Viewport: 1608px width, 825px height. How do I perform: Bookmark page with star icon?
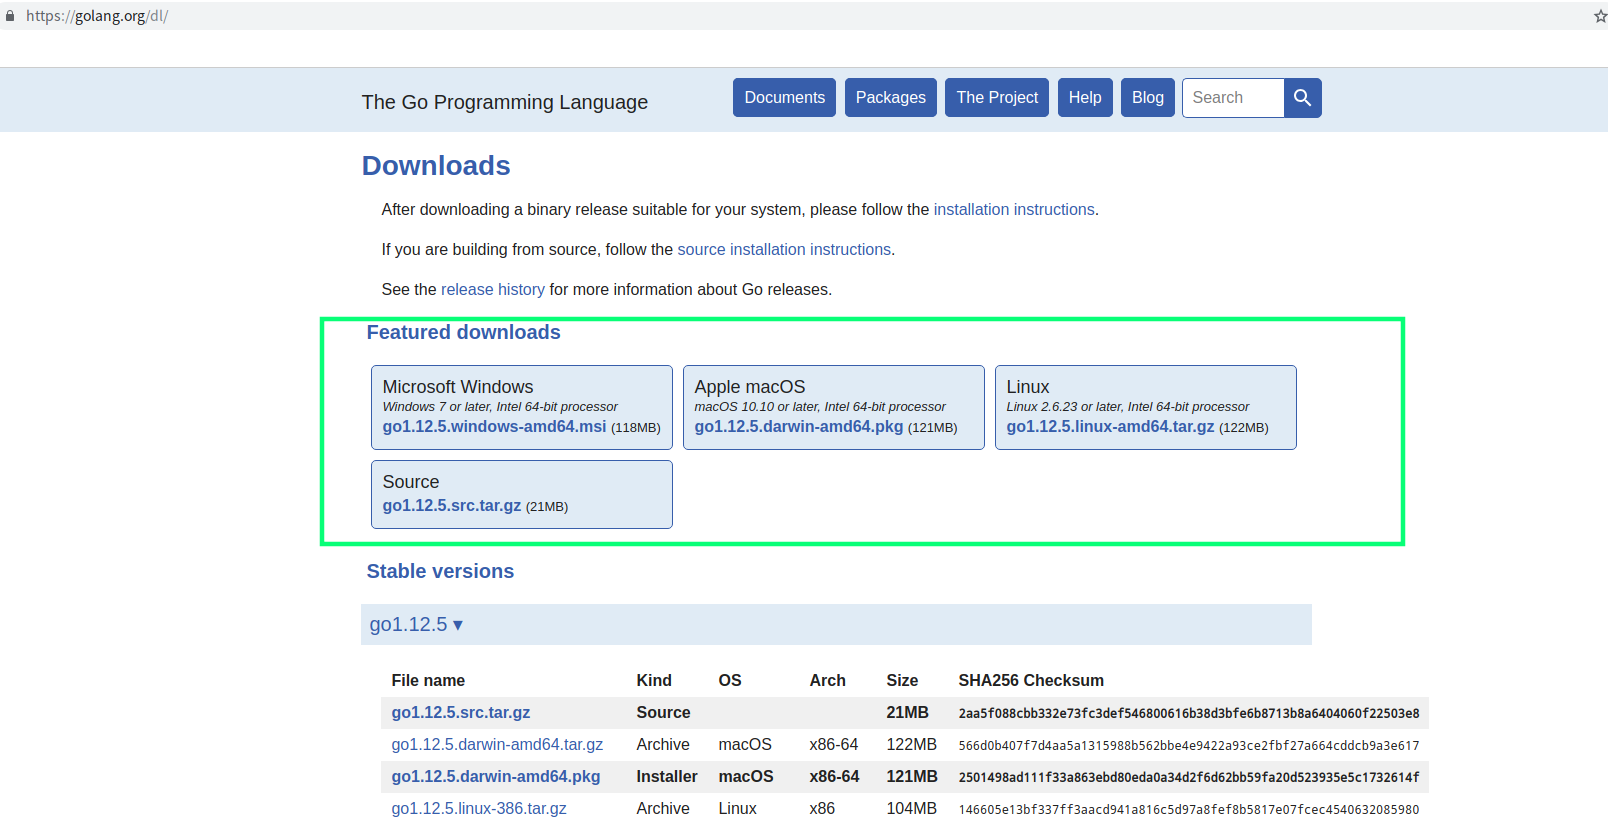[1599, 16]
